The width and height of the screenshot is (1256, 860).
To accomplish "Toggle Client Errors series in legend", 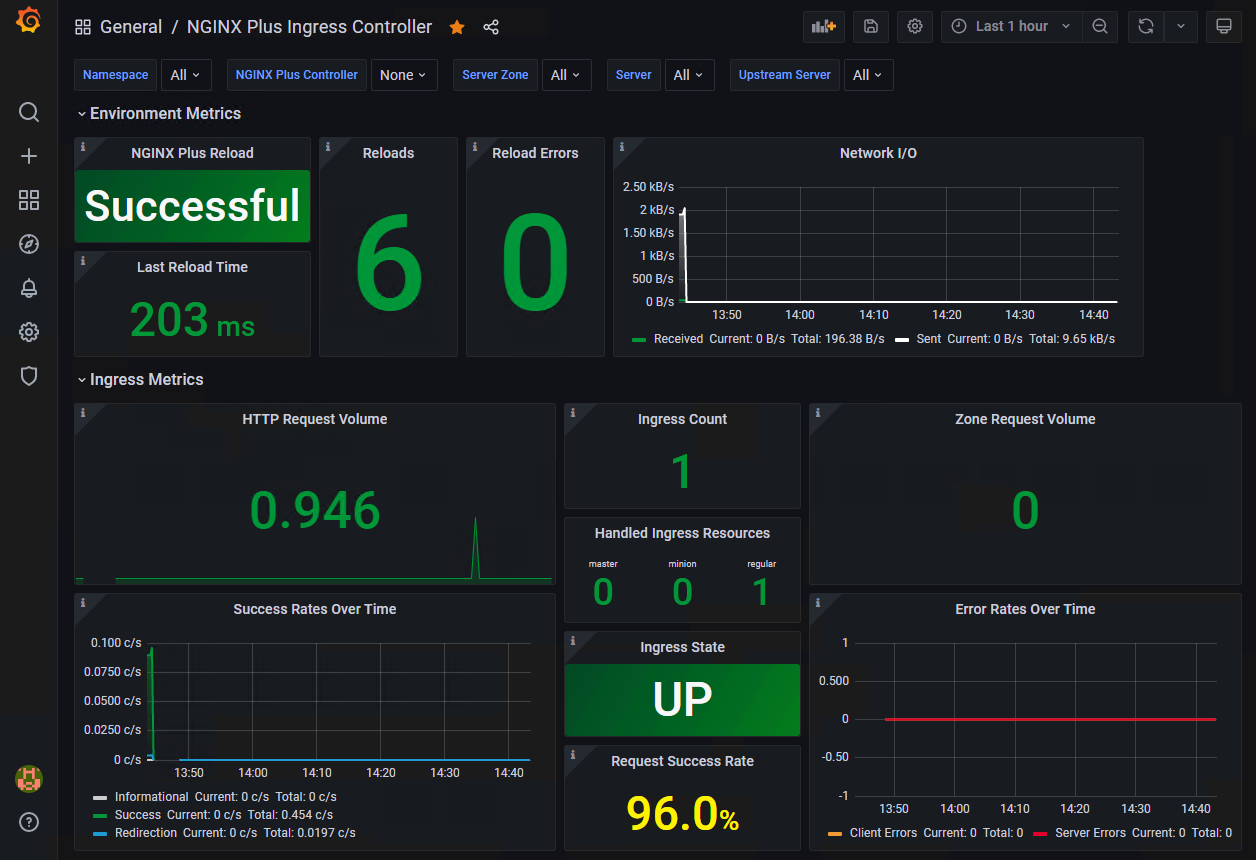I will [x=883, y=833].
